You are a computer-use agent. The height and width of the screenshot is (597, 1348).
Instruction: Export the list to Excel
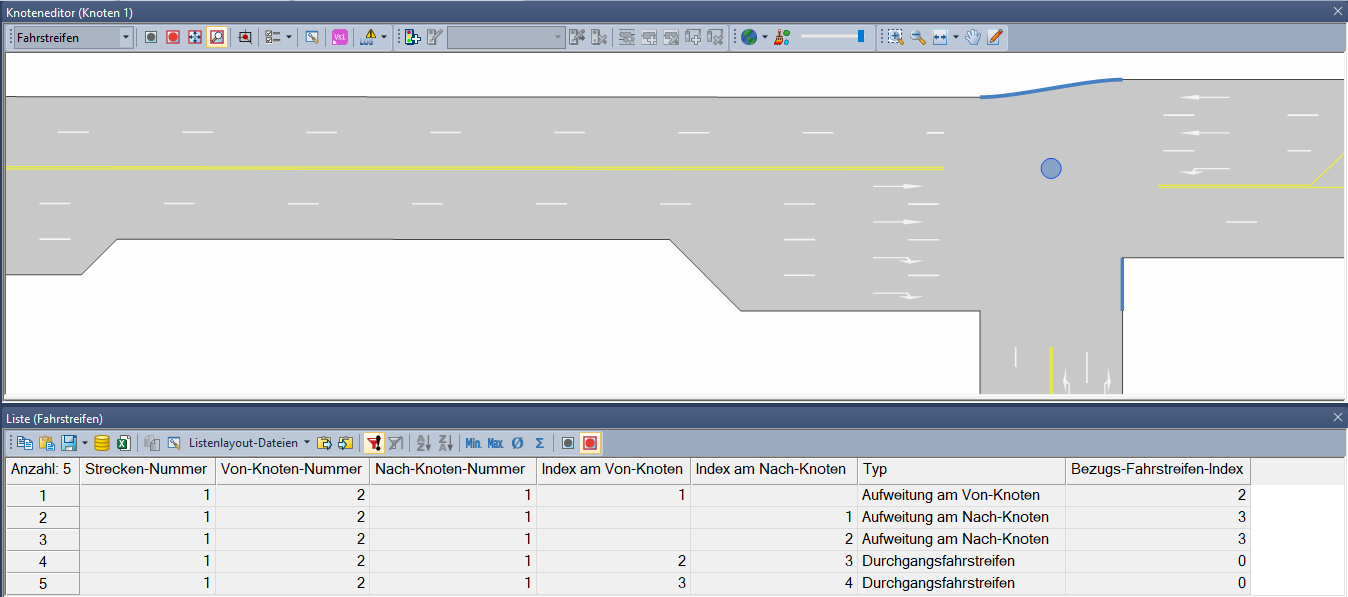(124, 443)
